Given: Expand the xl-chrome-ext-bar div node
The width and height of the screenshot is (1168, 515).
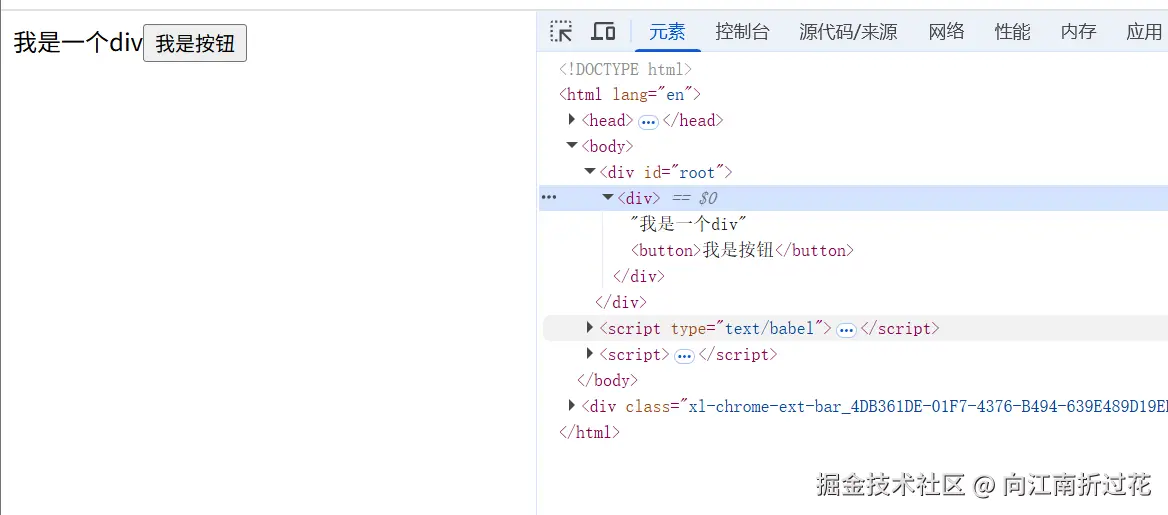Looking at the screenshot, I should (x=572, y=405).
